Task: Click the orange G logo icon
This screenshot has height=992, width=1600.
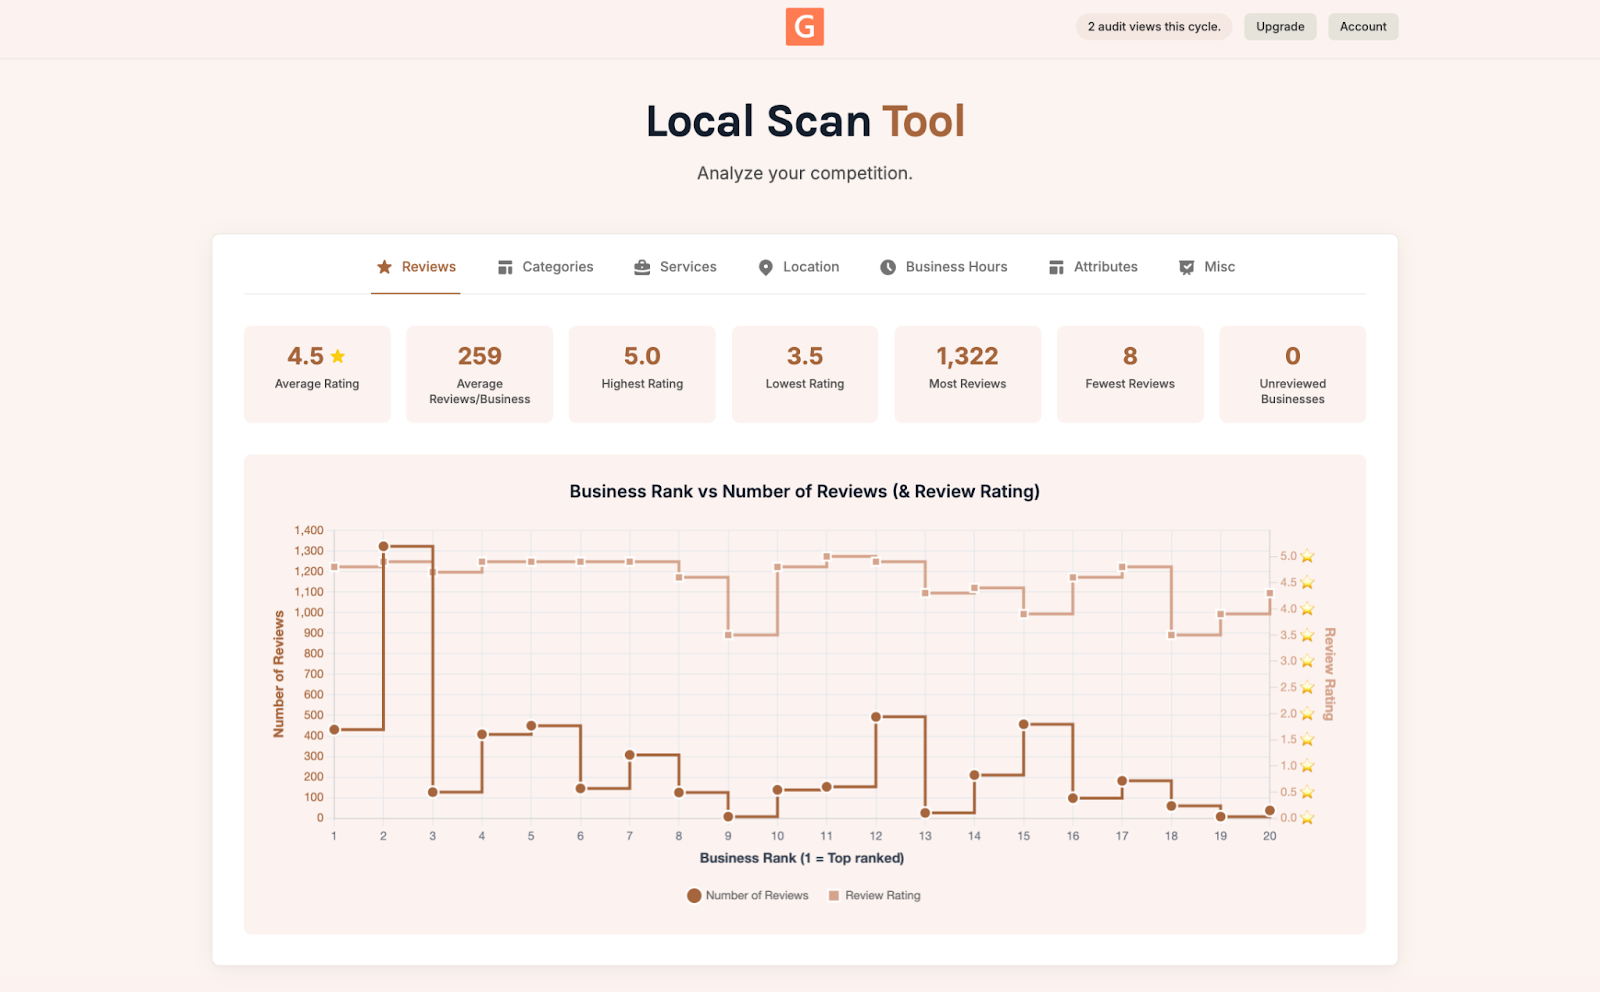Action: point(804,27)
